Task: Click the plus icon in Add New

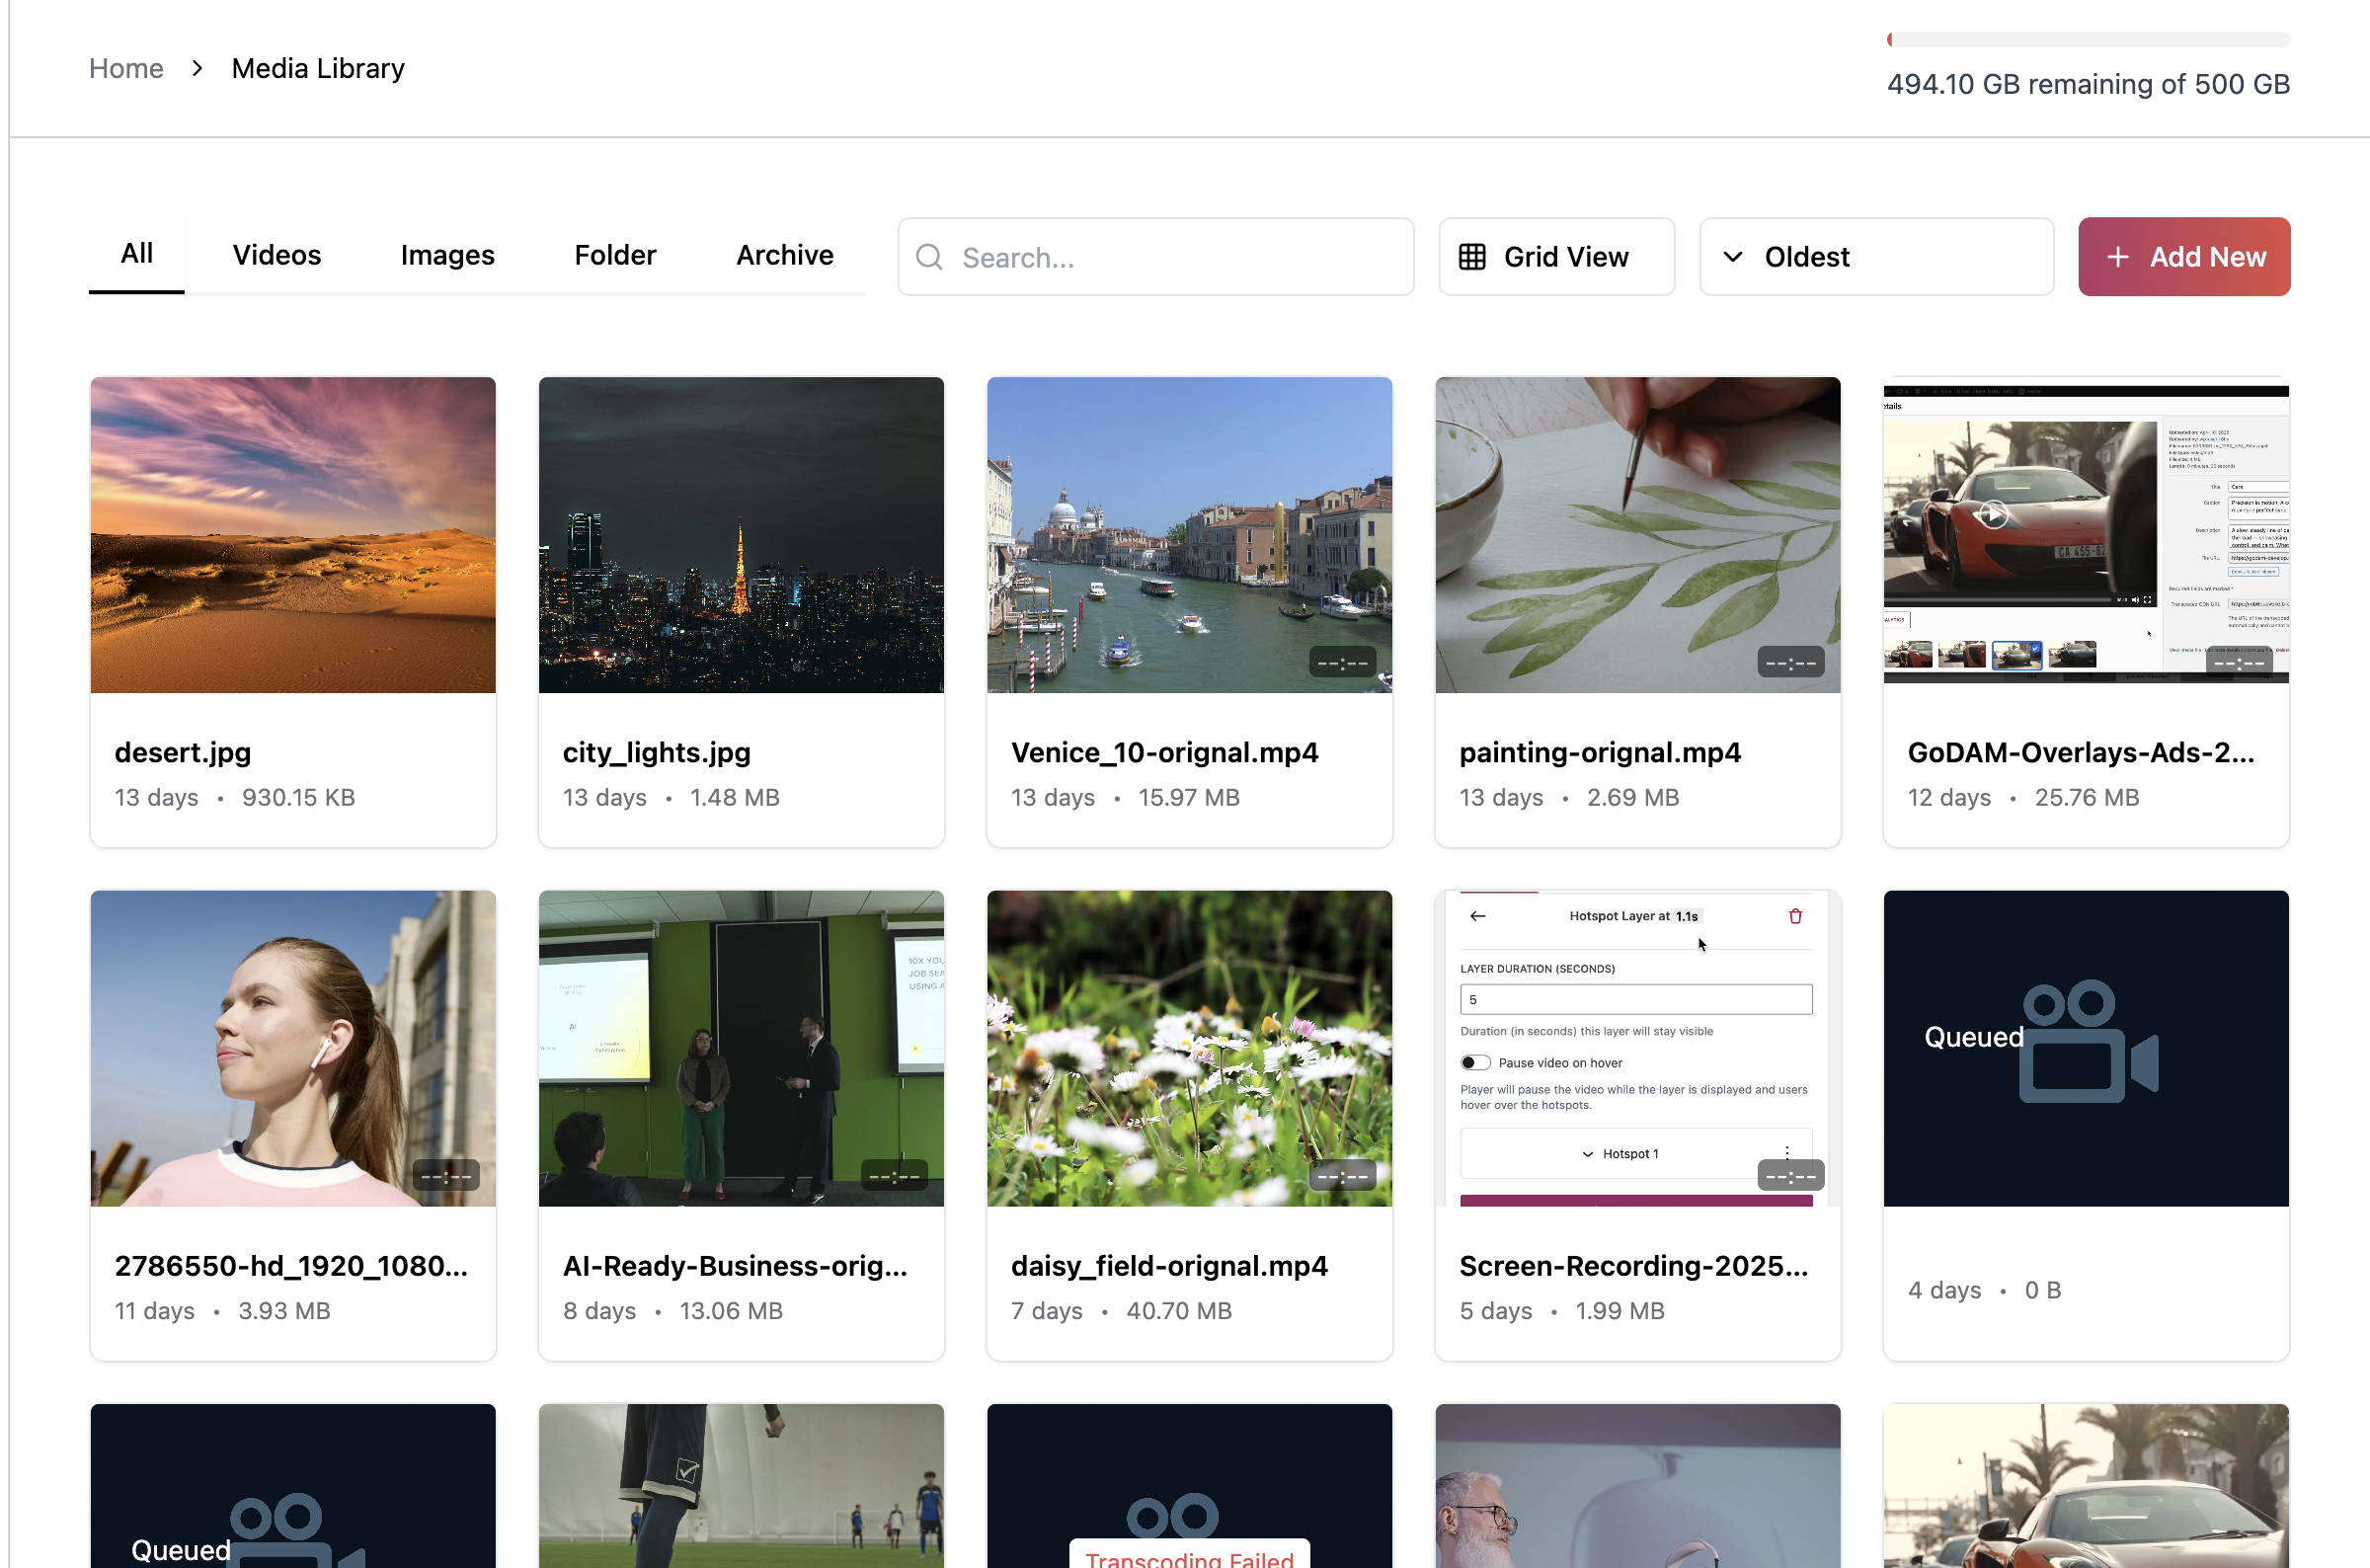Action: click(2117, 257)
